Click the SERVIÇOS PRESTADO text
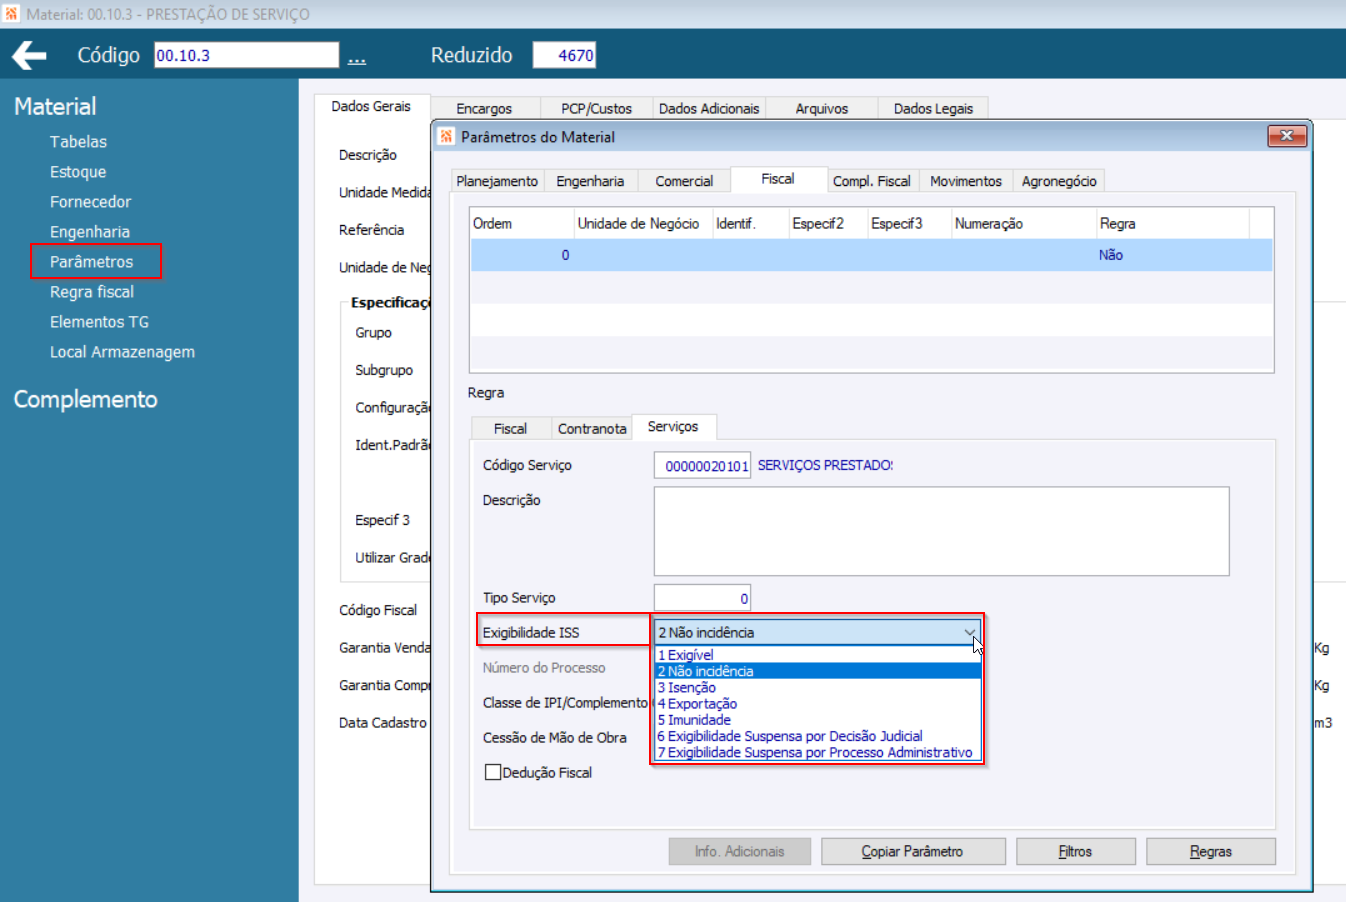Viewport: 1346px width, 902px height. pyautogui.click(x=825, y=465)
